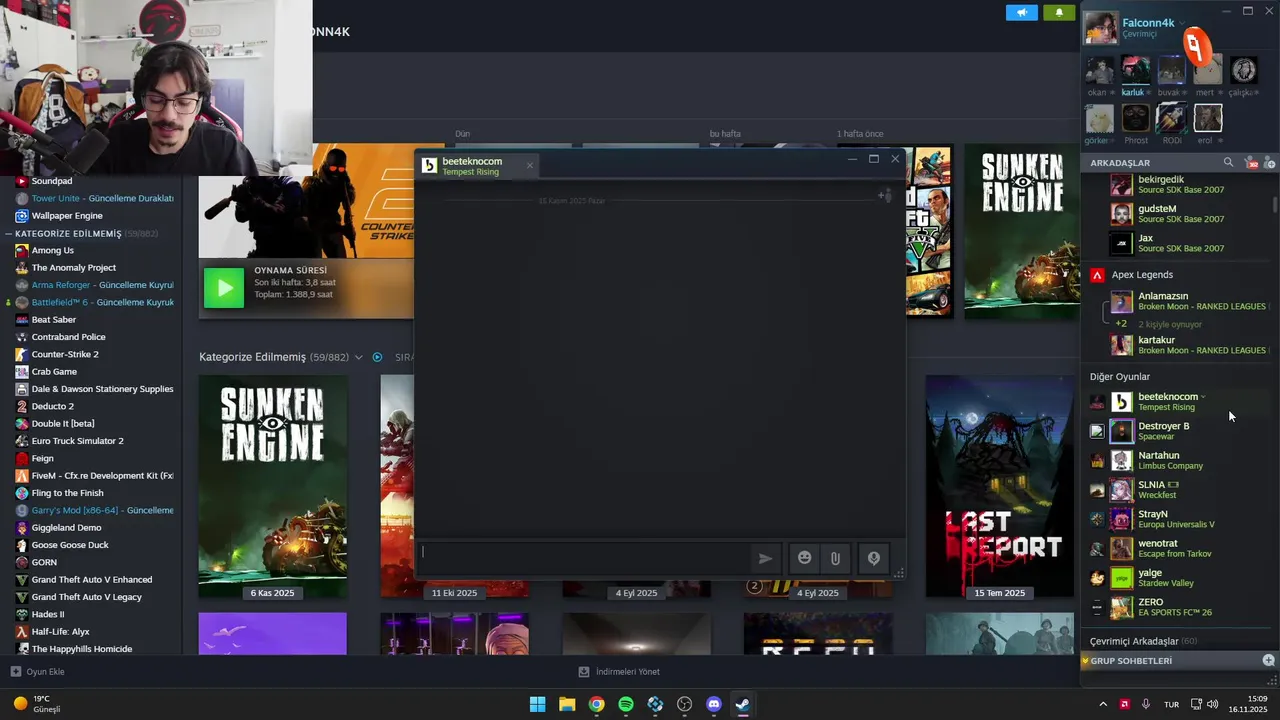The image size is (1280, 720).
Task: Open pending friend invites icon
Action: pyautogui.click(x=1251, y=162)
